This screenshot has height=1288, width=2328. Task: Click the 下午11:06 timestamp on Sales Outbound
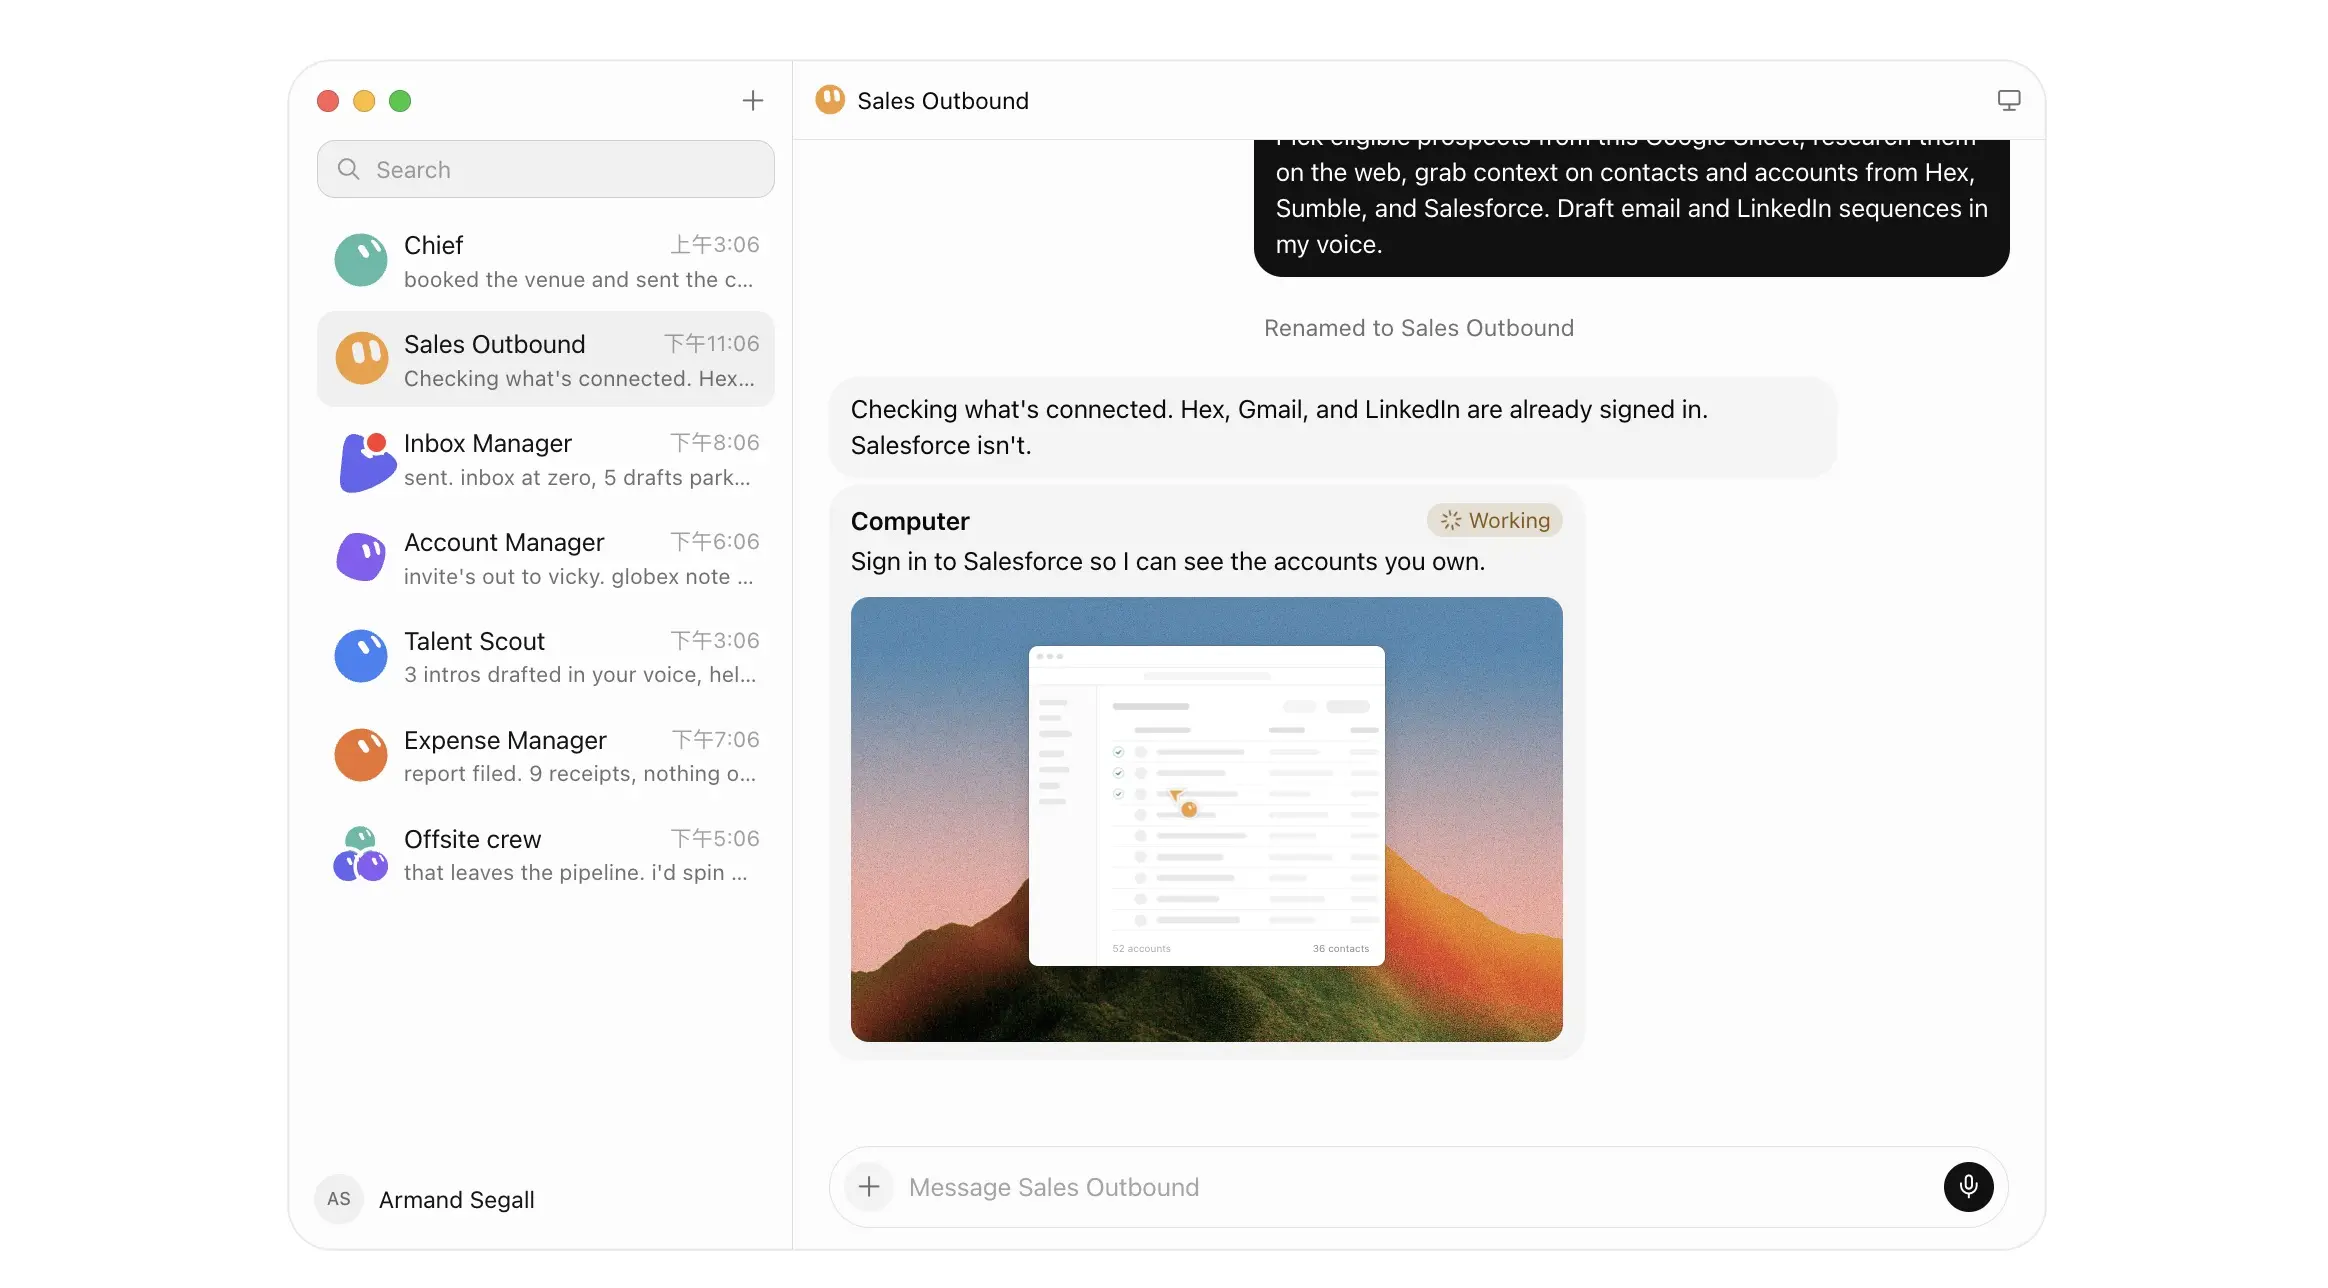[711, 343]
